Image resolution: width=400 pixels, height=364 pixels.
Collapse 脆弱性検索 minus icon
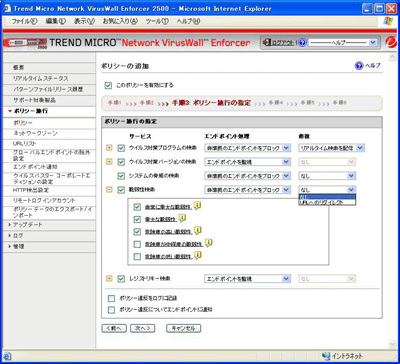[109, 190]
